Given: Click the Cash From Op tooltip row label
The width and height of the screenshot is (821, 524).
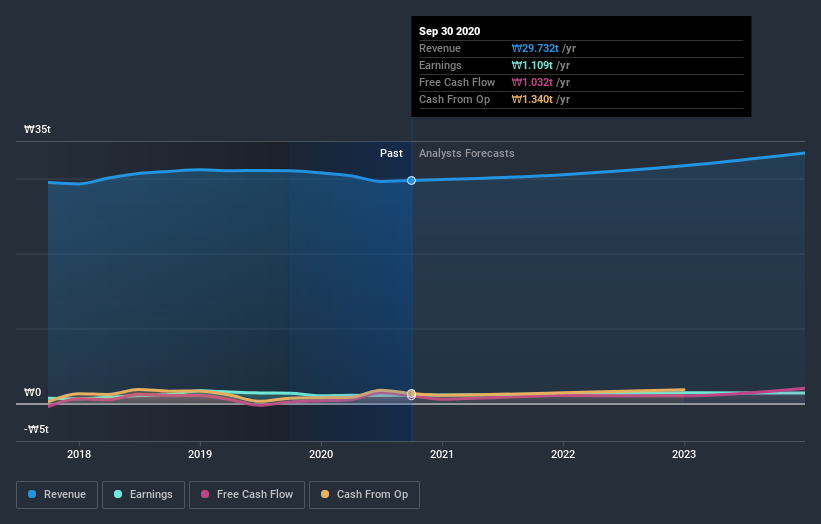Looking at the screenshot, I should tap(454, 99).
